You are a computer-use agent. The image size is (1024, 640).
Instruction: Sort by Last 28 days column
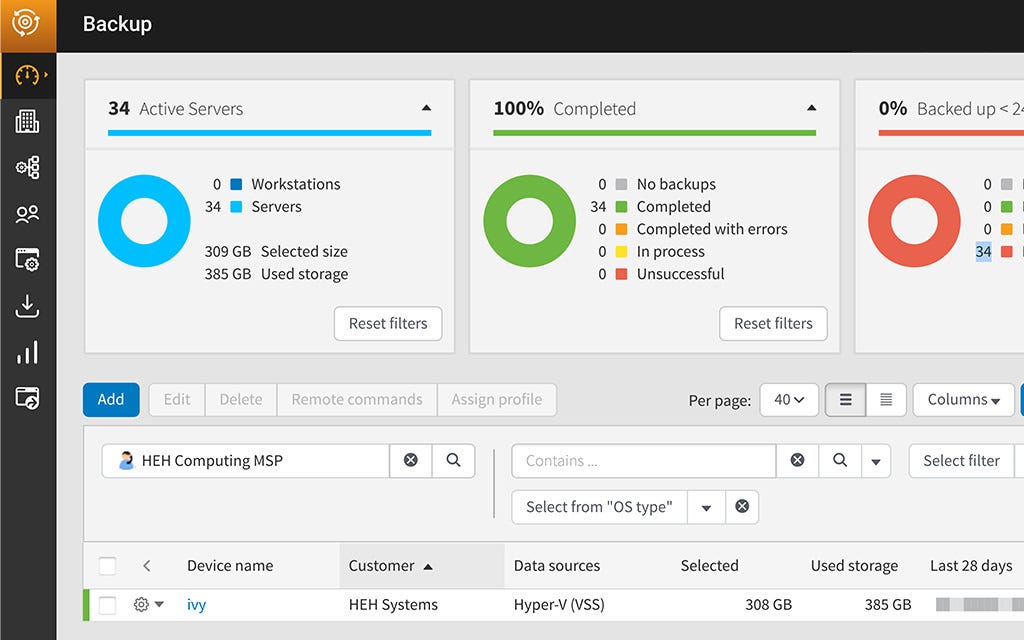tap(971, 566)
